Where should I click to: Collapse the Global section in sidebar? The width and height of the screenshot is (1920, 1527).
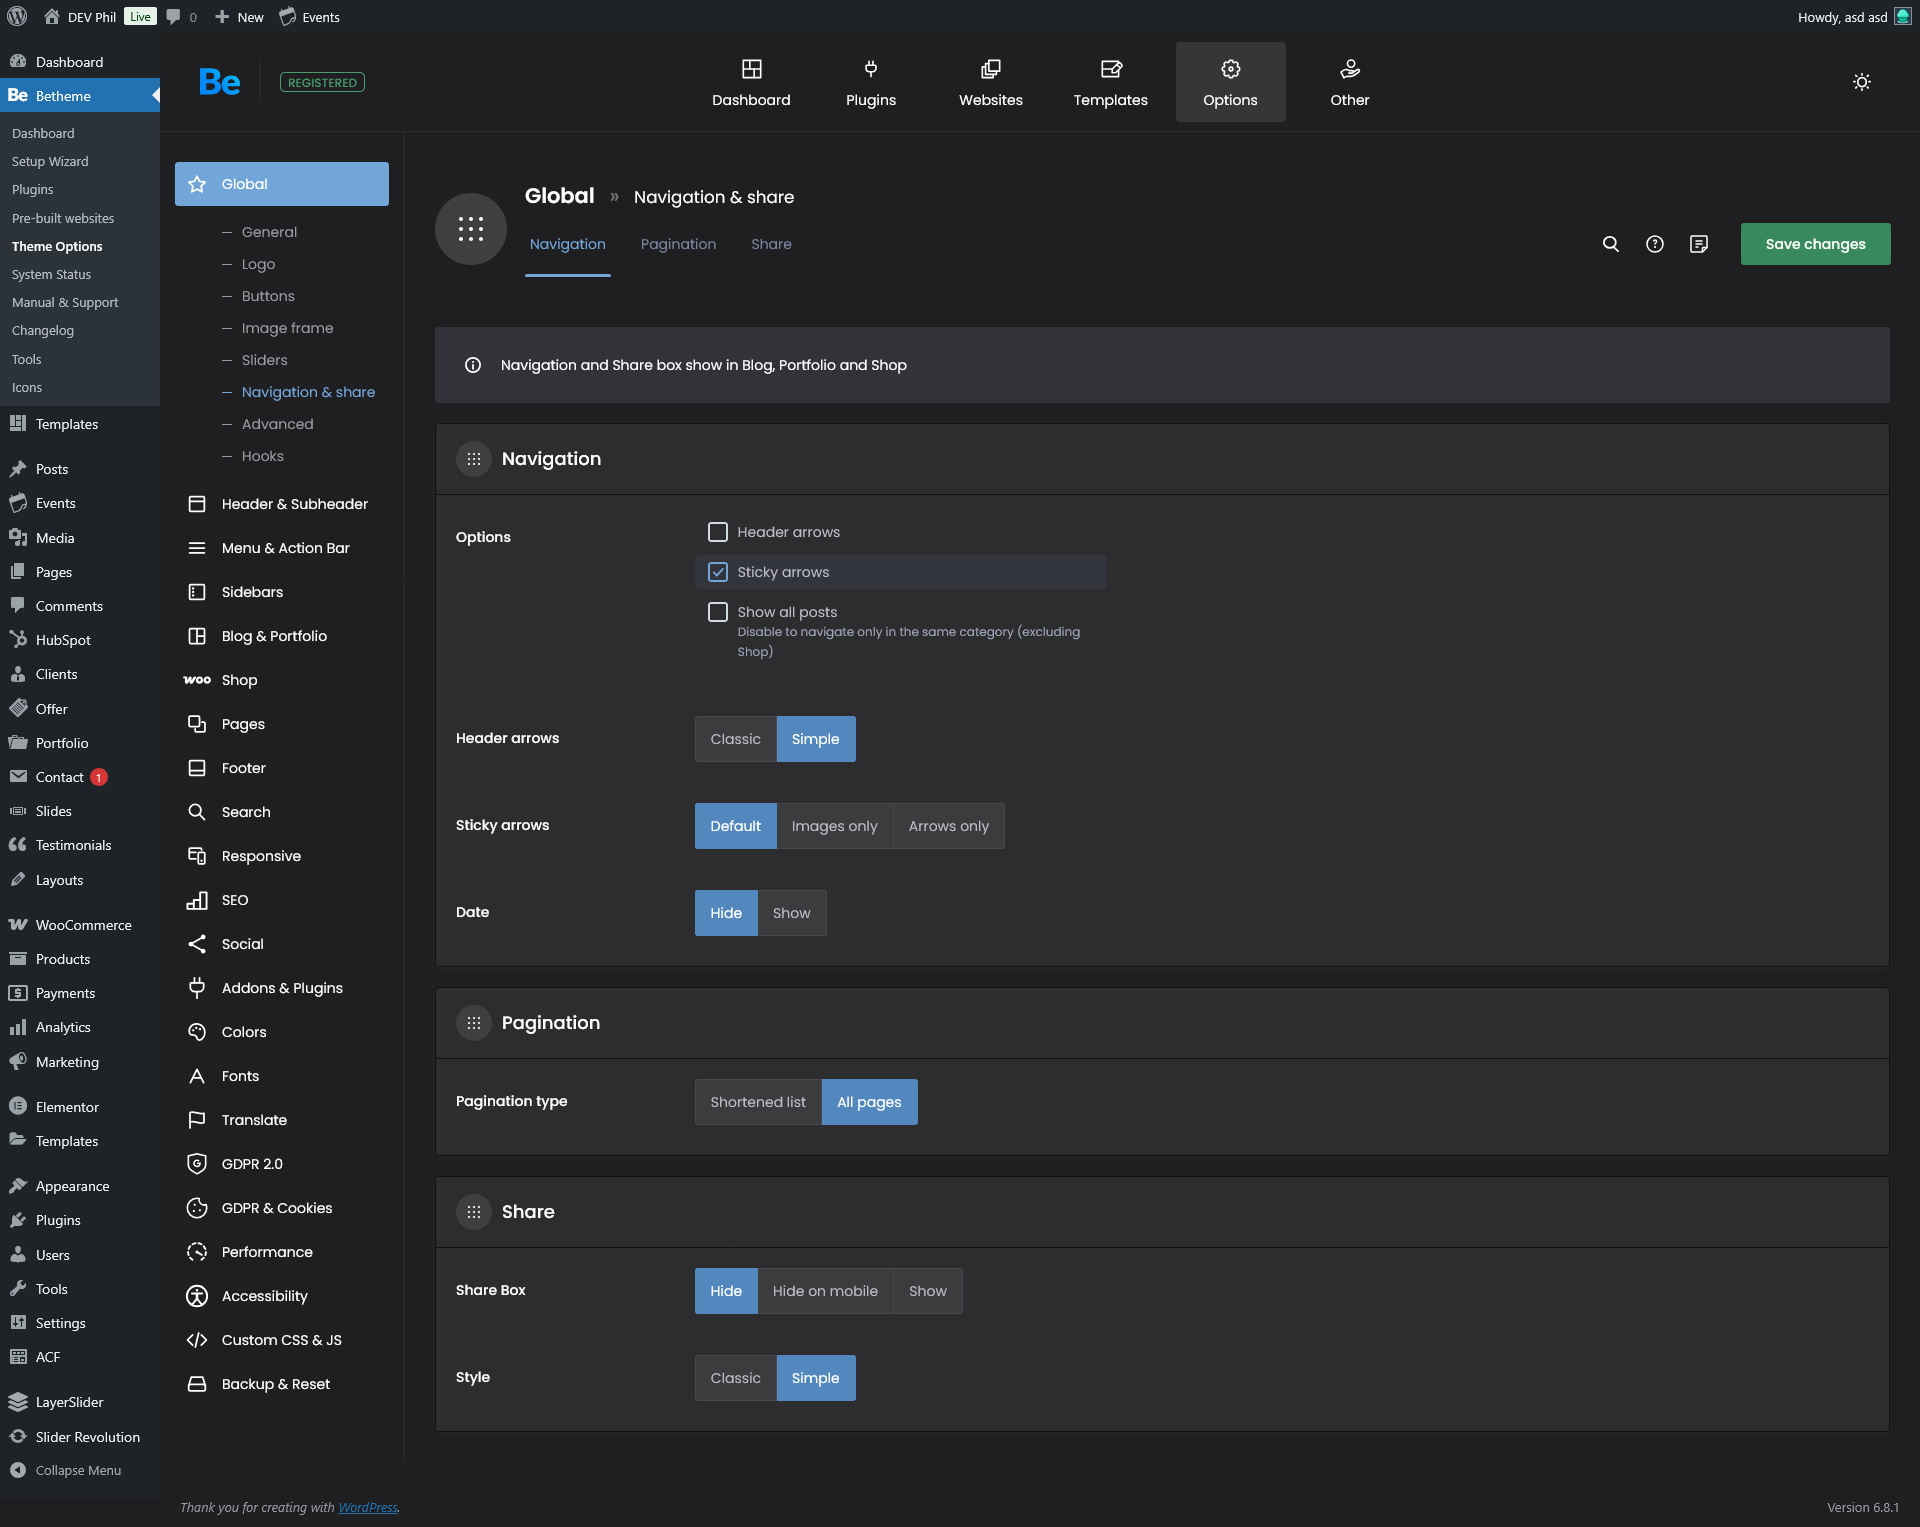(x=282, y=184)
